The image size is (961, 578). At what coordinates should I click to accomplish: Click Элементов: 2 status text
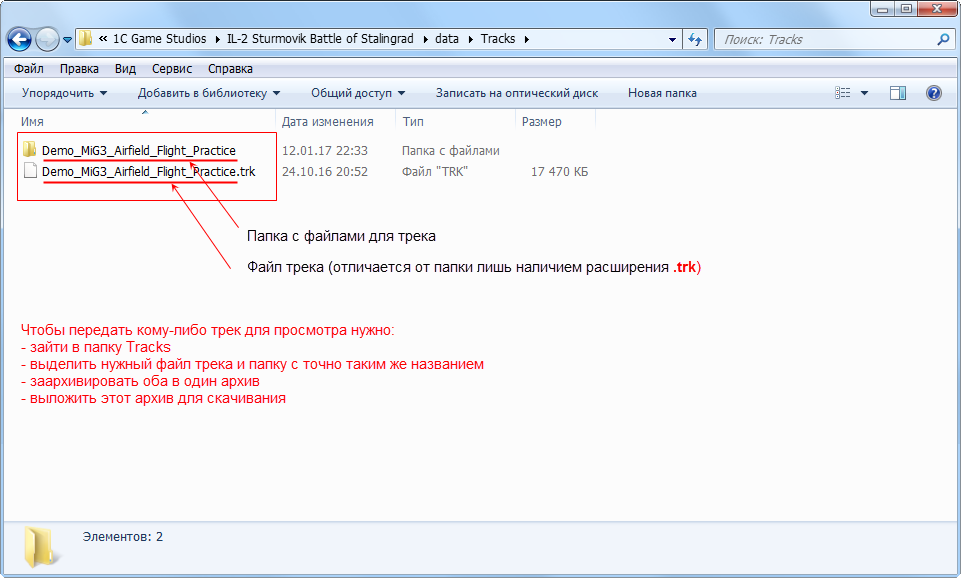(x=123, y=537)
